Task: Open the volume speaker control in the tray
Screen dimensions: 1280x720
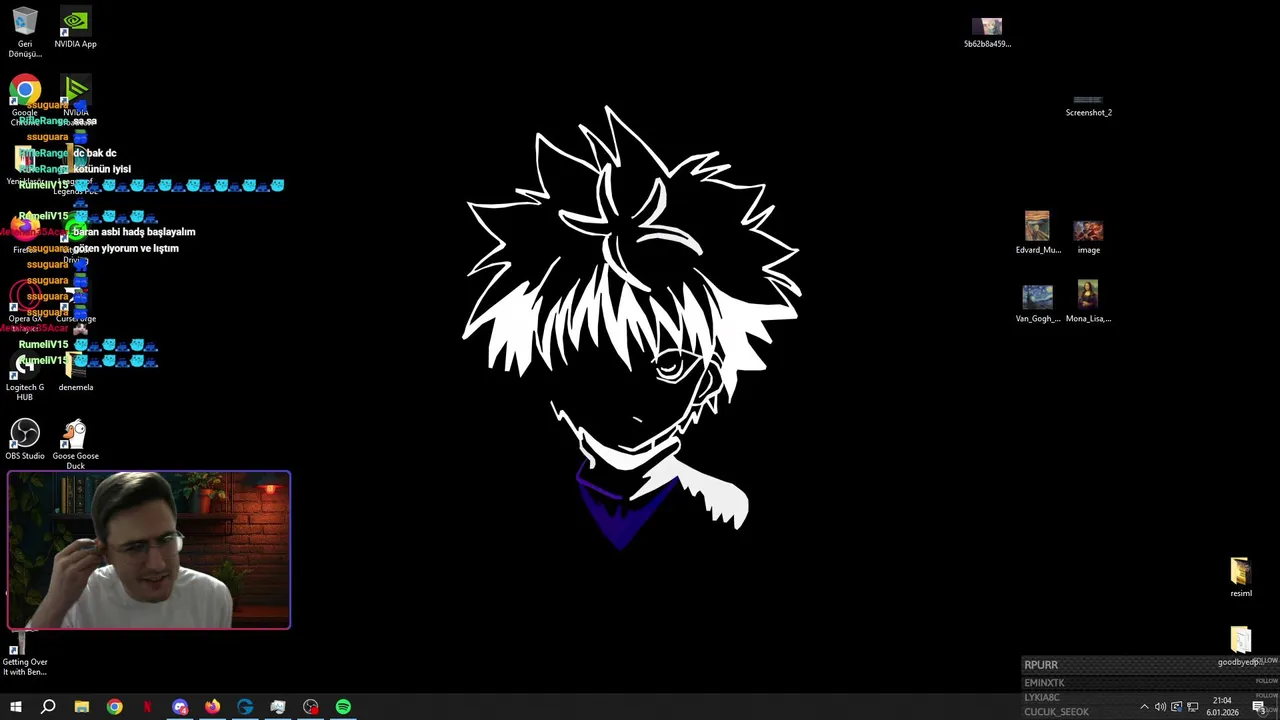Action: [x=1160, y=707]
